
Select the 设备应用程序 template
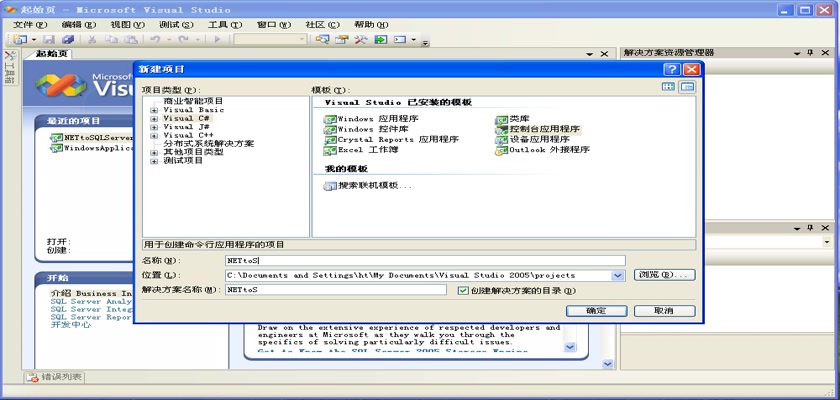point(532,139)
